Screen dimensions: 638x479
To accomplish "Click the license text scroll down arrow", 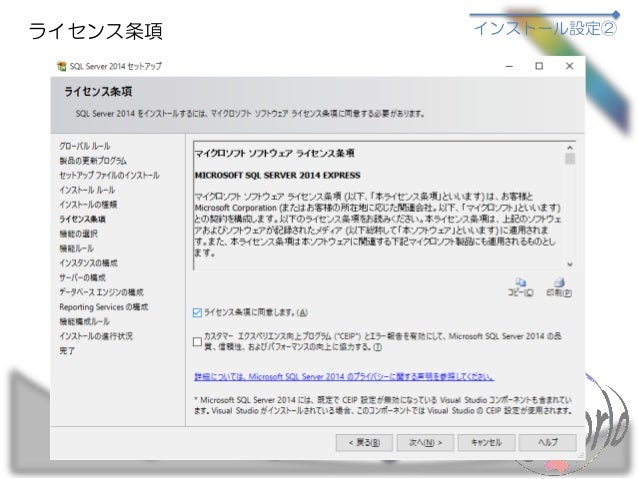I will pos(570,264).
